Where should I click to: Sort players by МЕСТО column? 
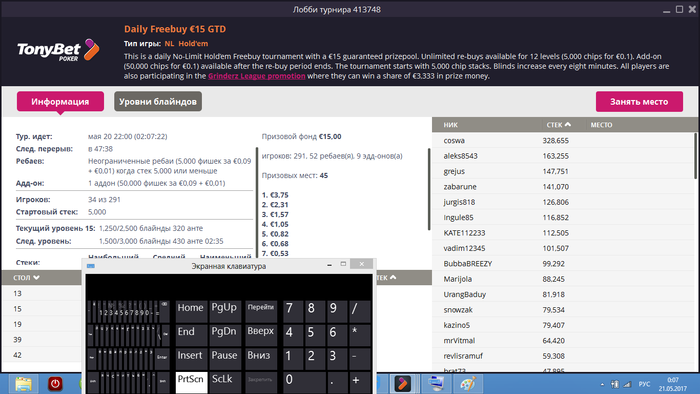point(601,125)
